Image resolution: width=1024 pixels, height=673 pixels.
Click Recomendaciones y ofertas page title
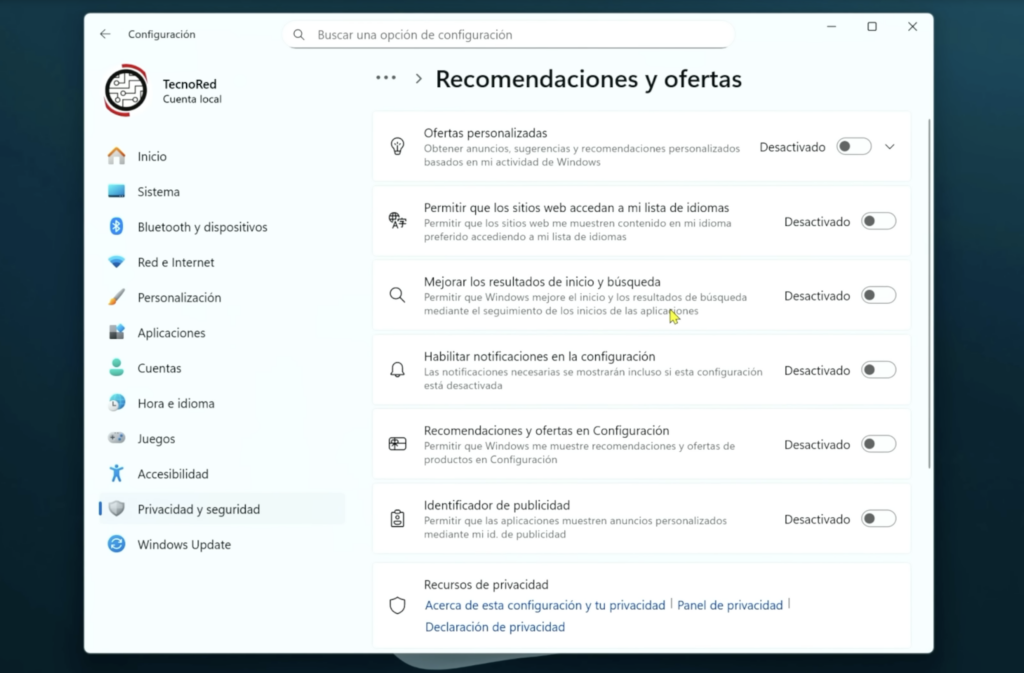(x=588, y=79)
